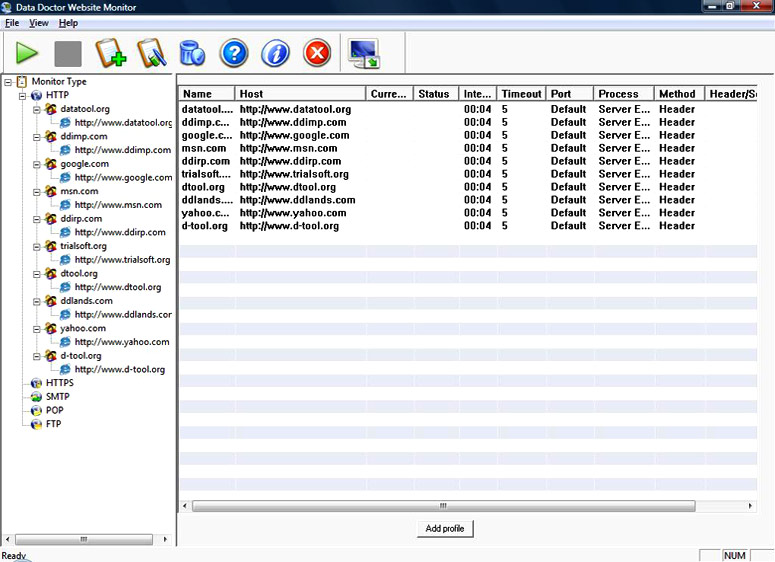
Task: Click the trialsoft.org site icon in tree
Action: (51, 246)
